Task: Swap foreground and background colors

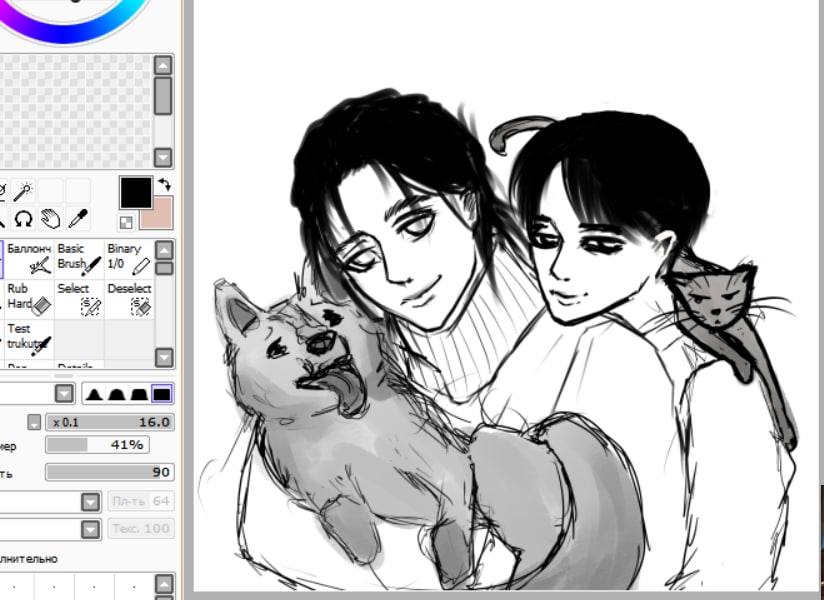Action: pos(163,185)
